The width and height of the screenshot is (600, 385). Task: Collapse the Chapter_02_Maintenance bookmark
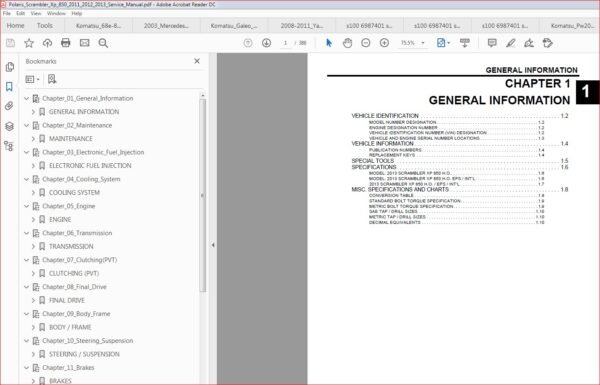26,126
